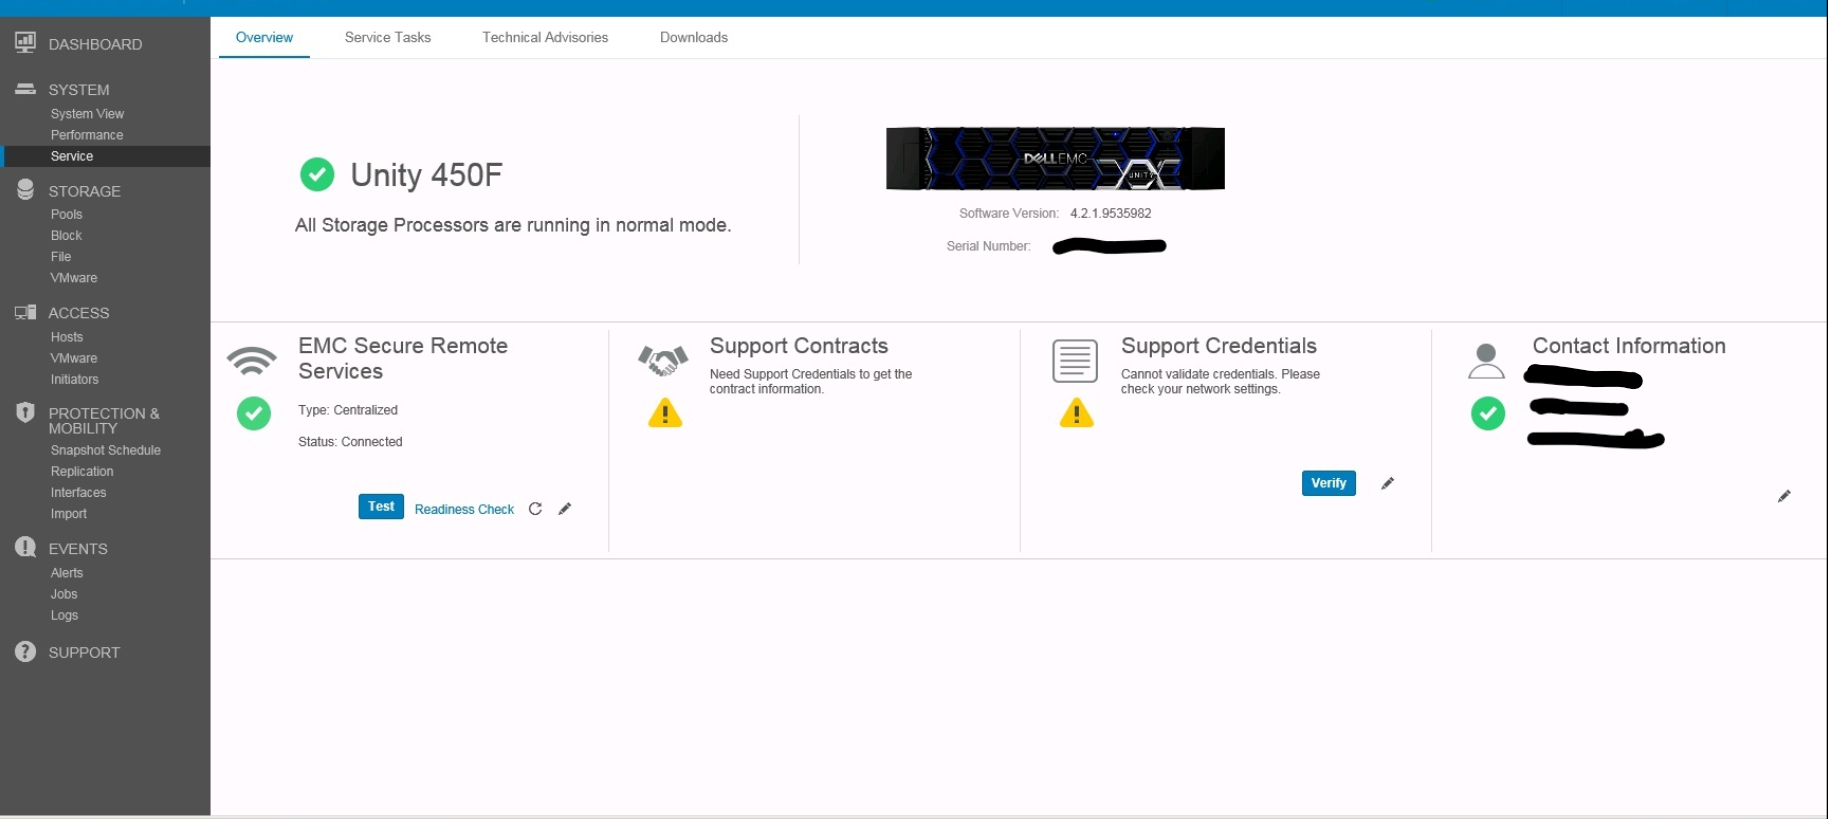The image size is (1828, 819).
Task: Open Block under Storage
Action: tap(66, 235)
